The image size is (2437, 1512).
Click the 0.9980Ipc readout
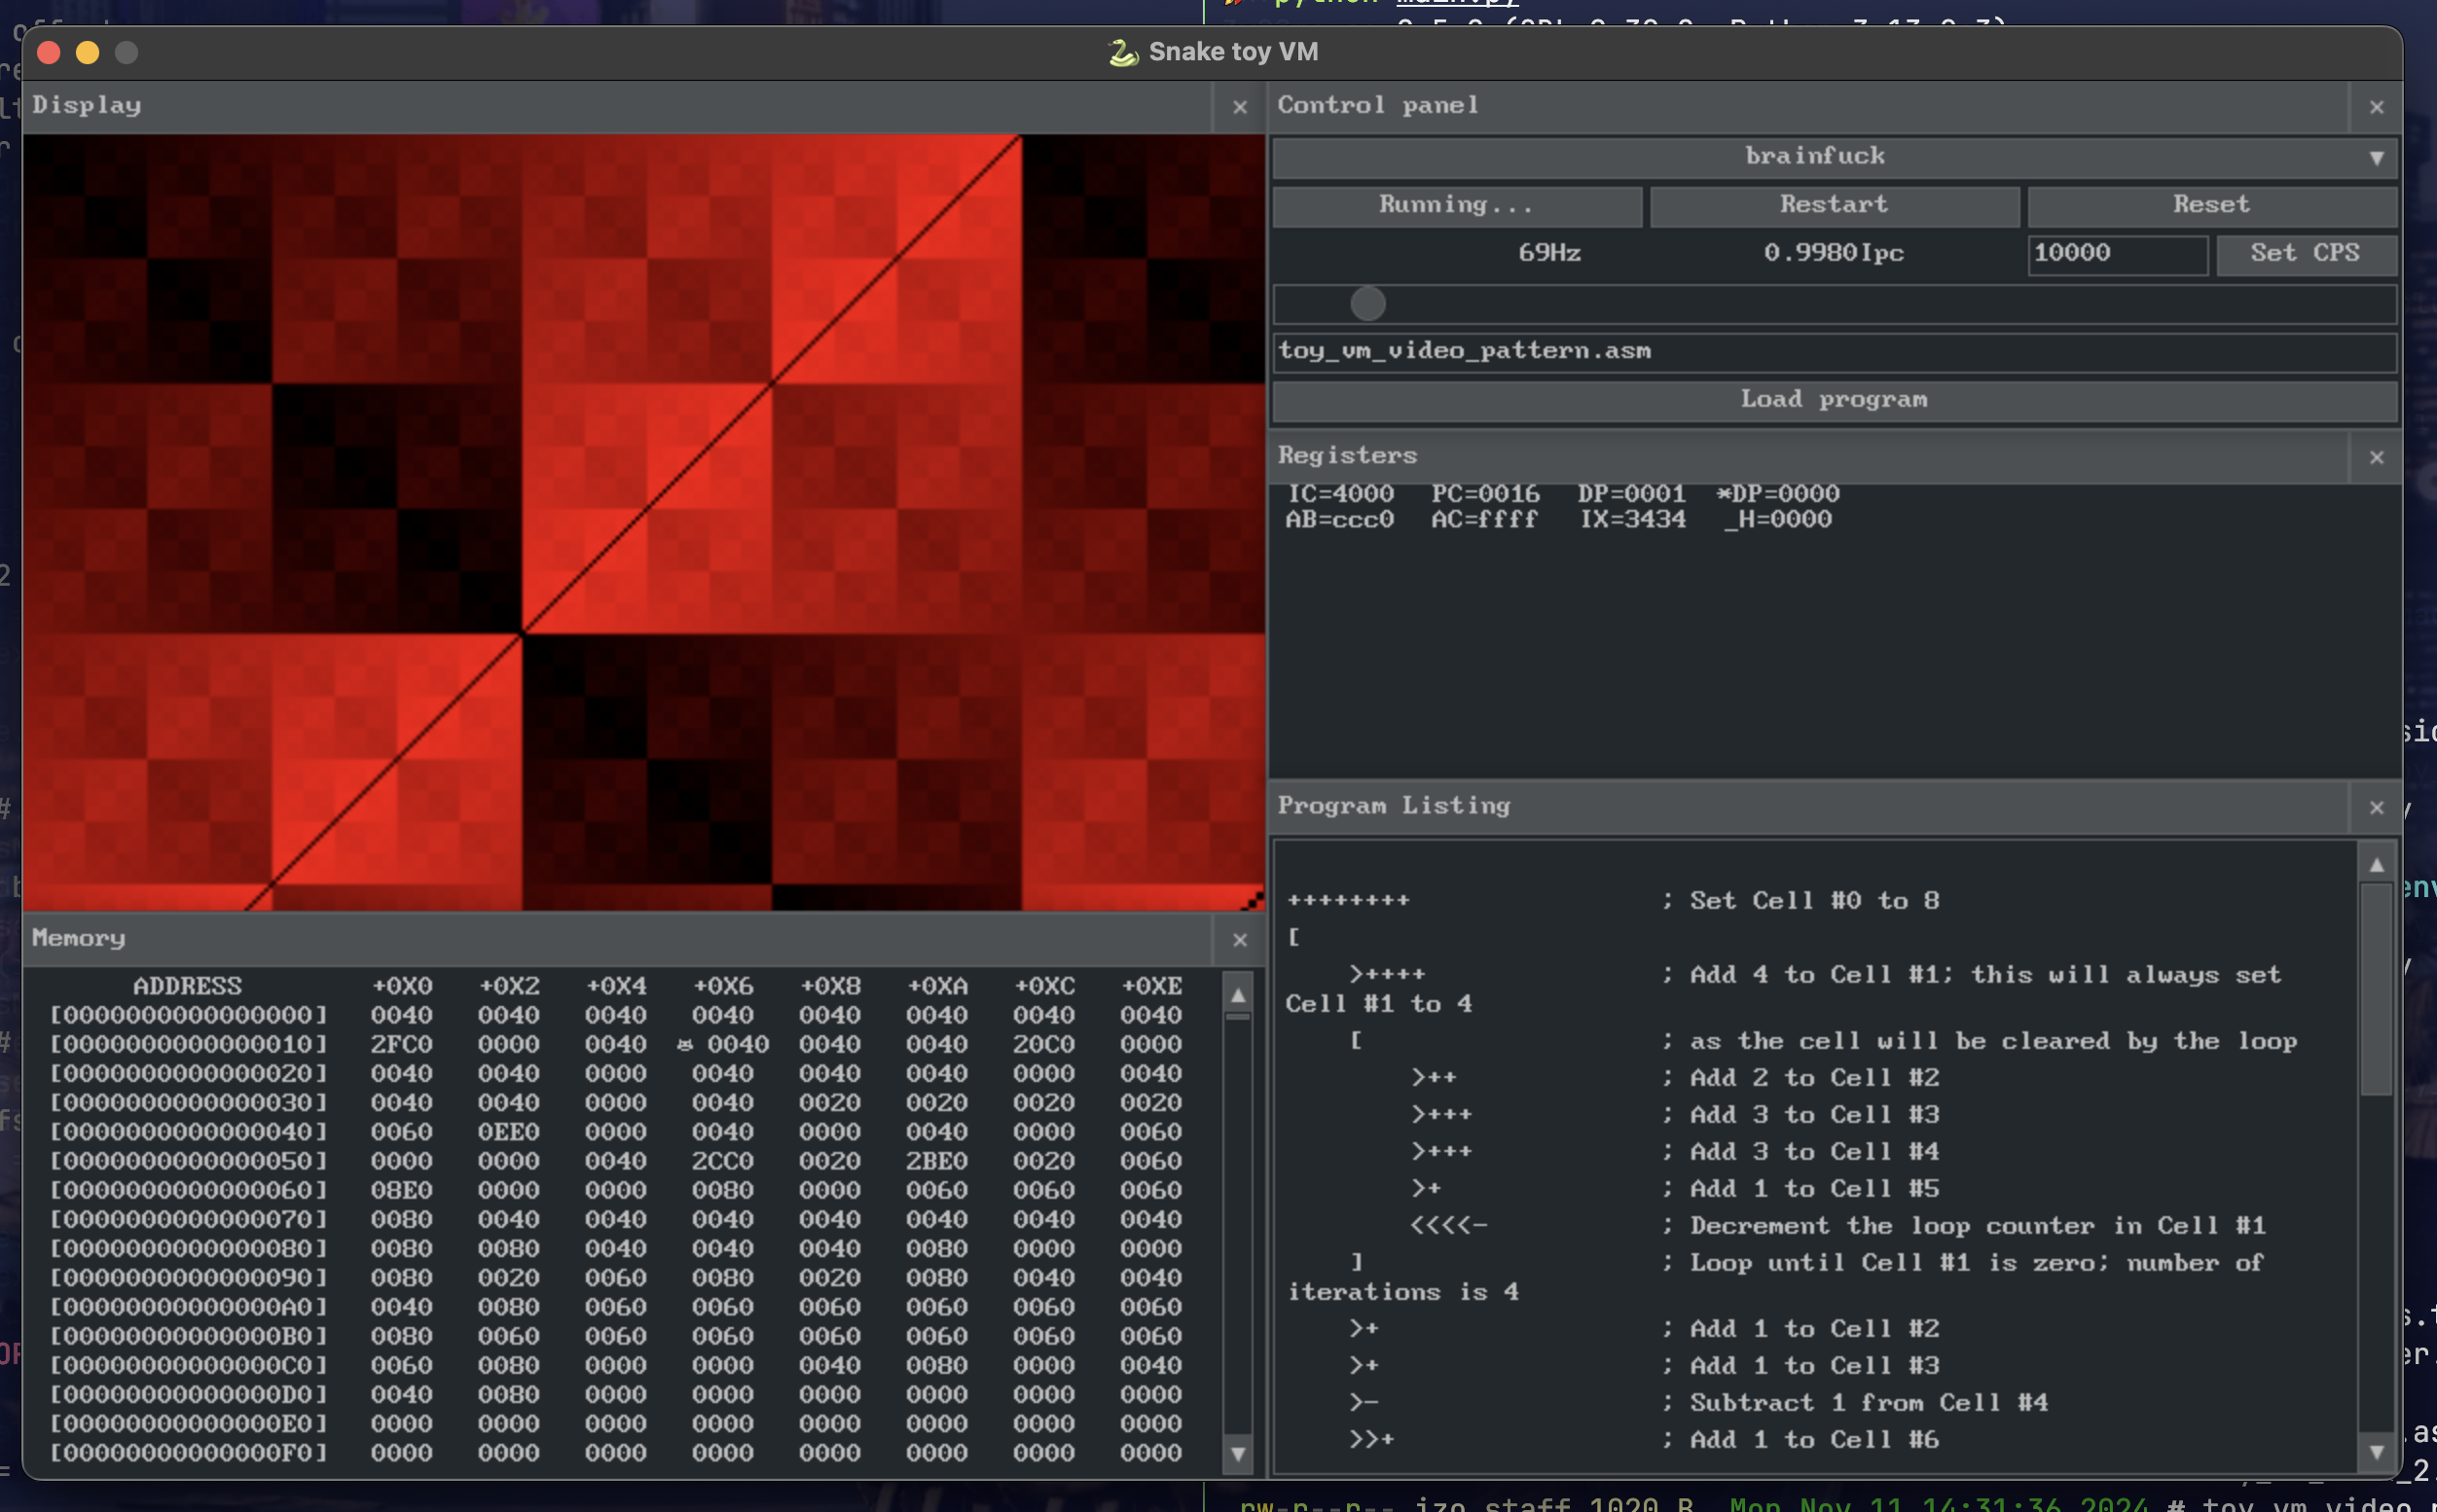(x=1834, y=253)
